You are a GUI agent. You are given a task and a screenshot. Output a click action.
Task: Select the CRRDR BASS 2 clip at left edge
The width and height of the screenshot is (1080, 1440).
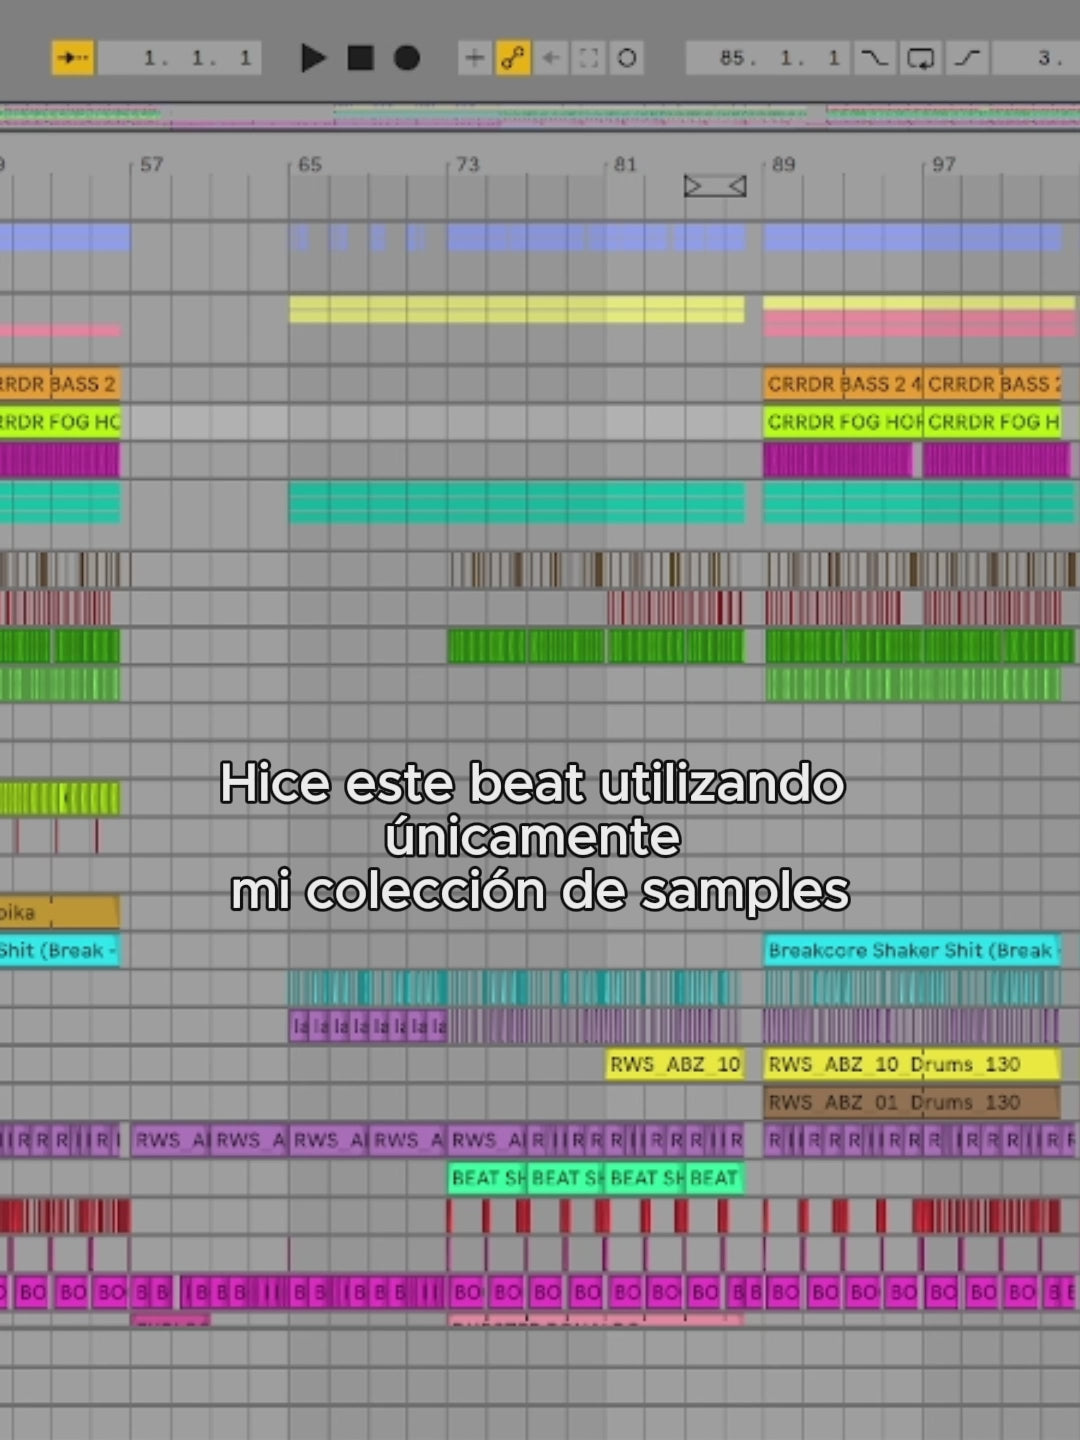[59, 384]
